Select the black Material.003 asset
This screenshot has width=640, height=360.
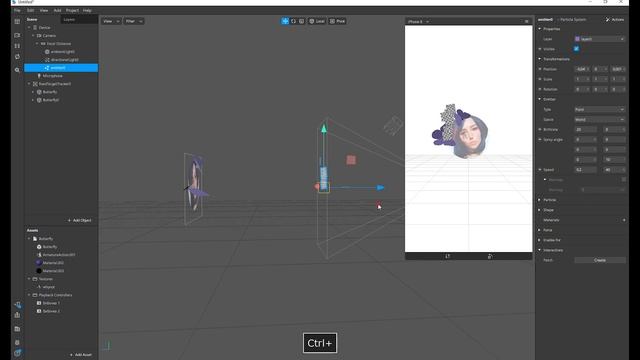[x=53, y=271]
